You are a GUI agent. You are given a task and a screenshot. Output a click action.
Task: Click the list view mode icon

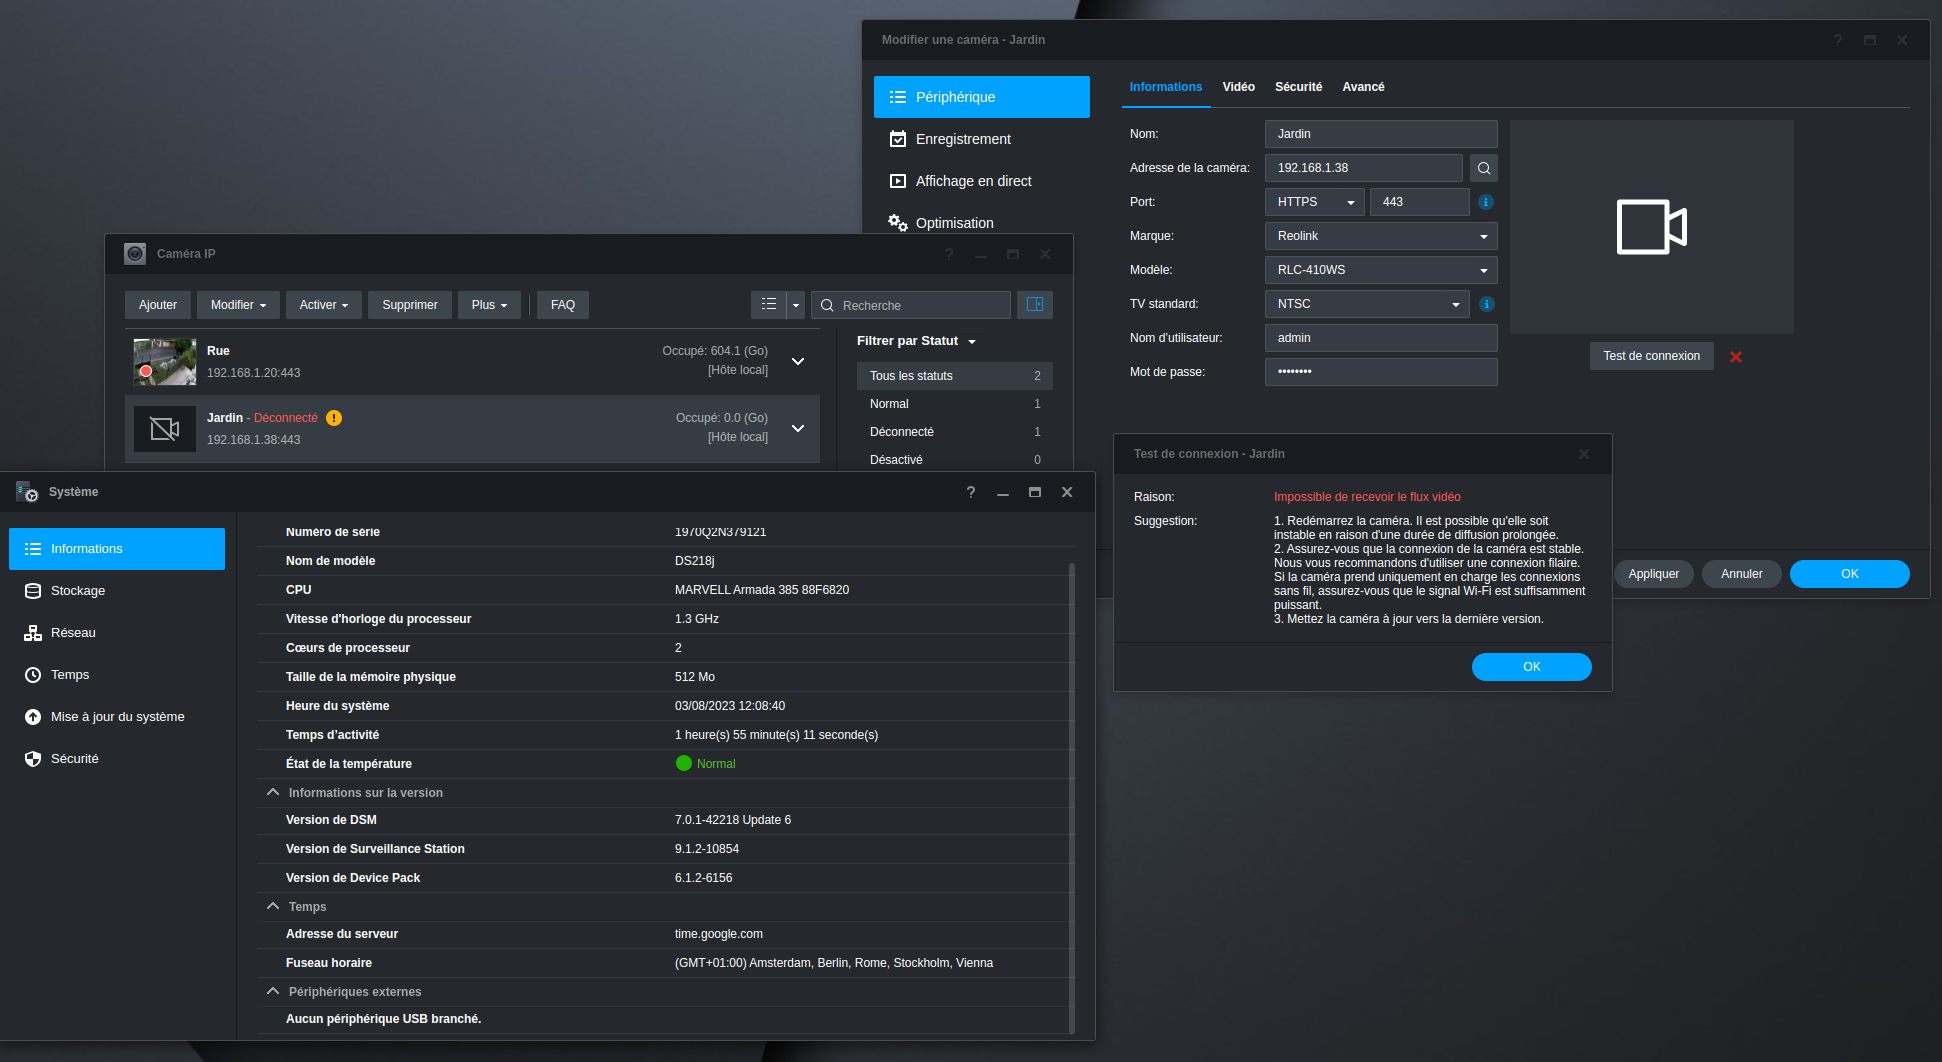768,305
